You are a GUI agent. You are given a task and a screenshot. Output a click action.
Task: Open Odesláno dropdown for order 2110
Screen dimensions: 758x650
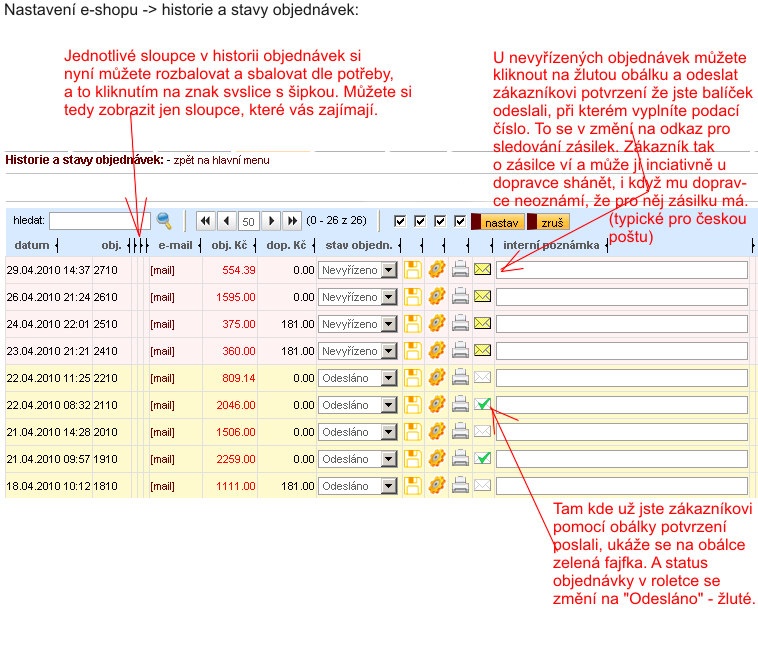(357, 405)
